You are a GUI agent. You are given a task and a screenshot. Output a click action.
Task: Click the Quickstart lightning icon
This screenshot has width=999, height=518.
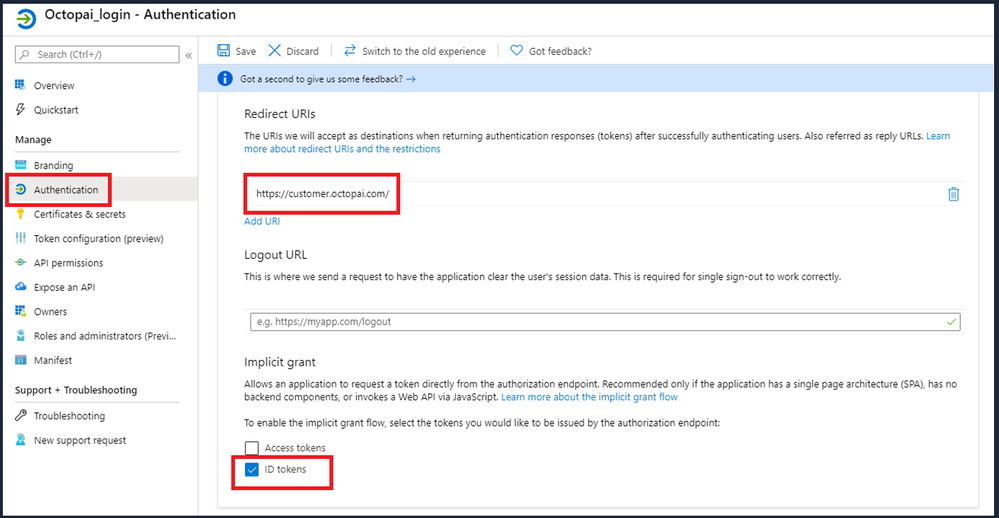(x=21, y=110)
